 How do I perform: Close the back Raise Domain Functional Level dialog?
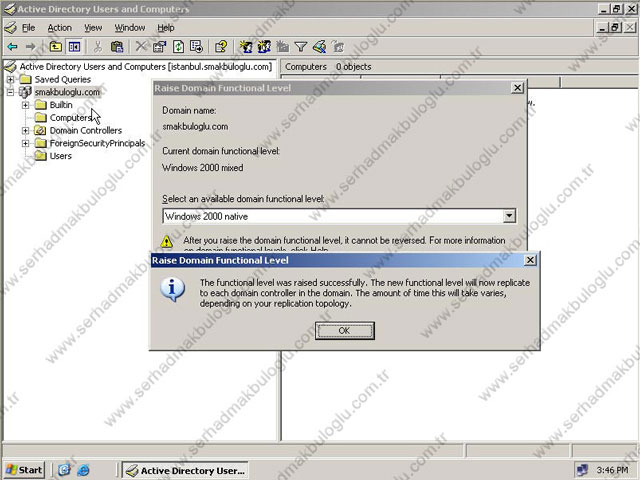(x=517, y=88)
